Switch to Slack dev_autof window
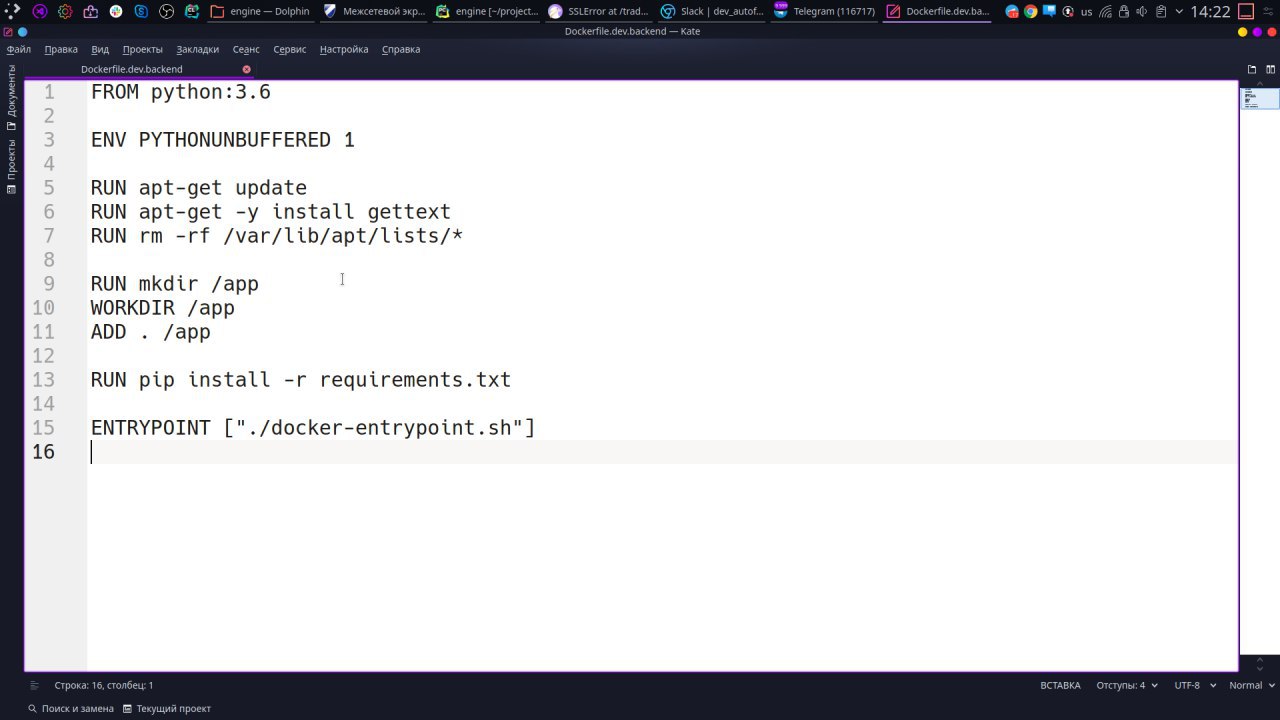 tap(713, 12)
